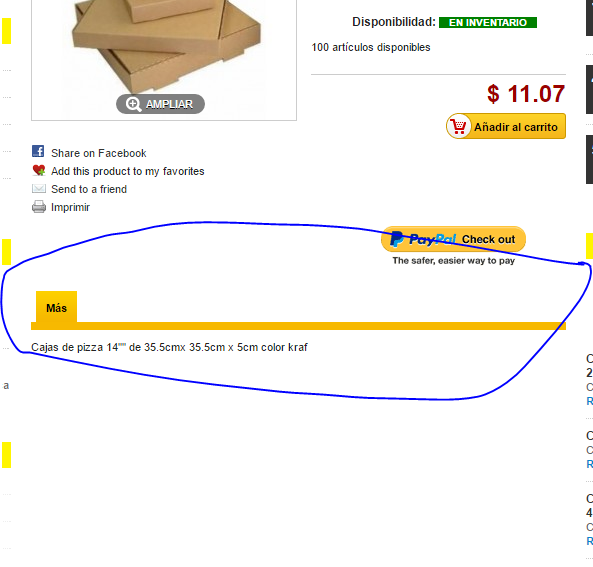Click the printer icon next to Imprimir
The width and height of the screenshot is (593, 567).
39,207
